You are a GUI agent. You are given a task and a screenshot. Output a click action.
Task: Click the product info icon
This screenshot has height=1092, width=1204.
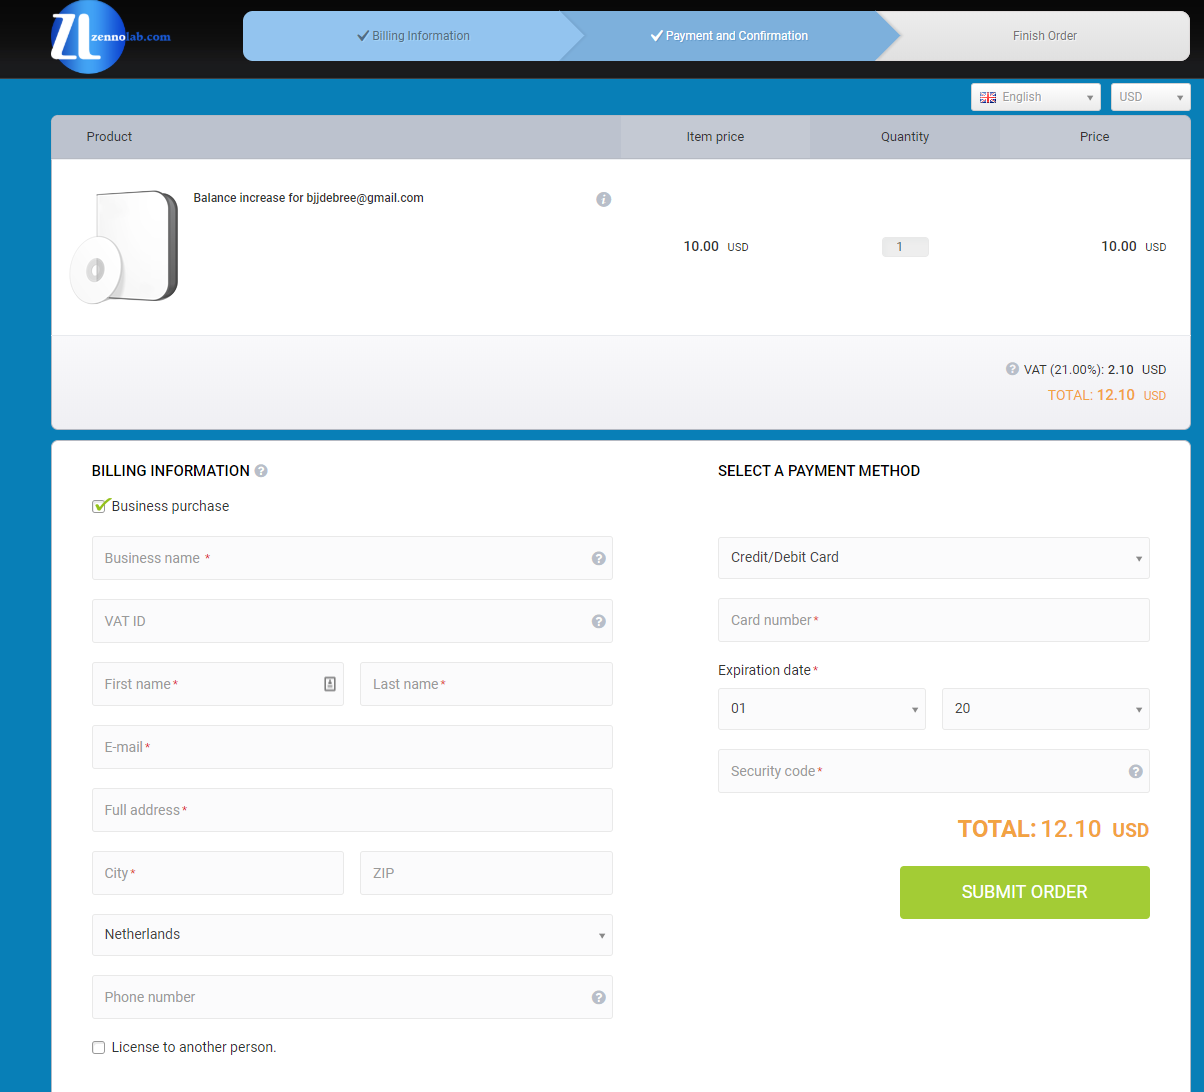pyautogui.click(x=603, y=199)
